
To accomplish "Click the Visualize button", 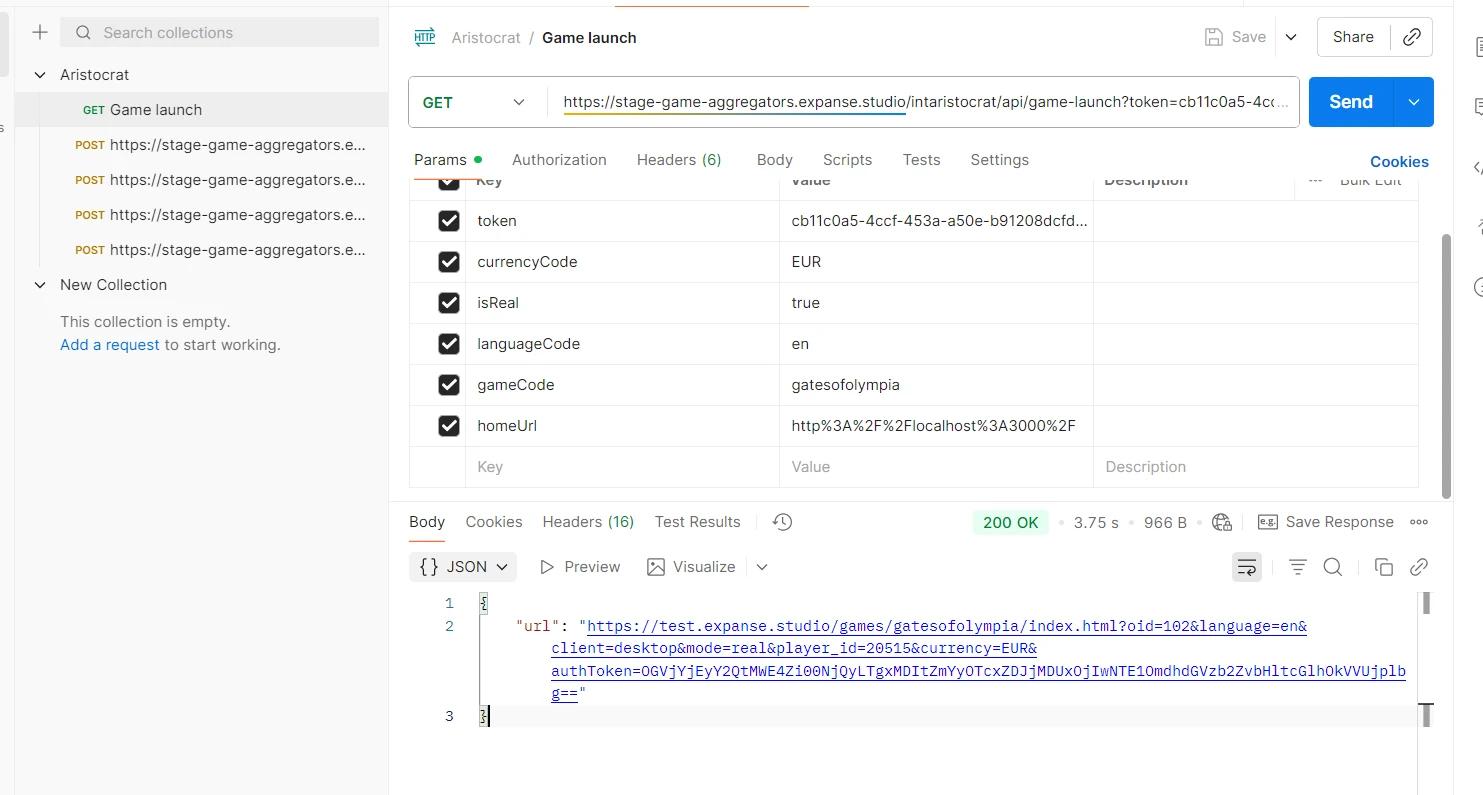I will click(x=691, y=567).
